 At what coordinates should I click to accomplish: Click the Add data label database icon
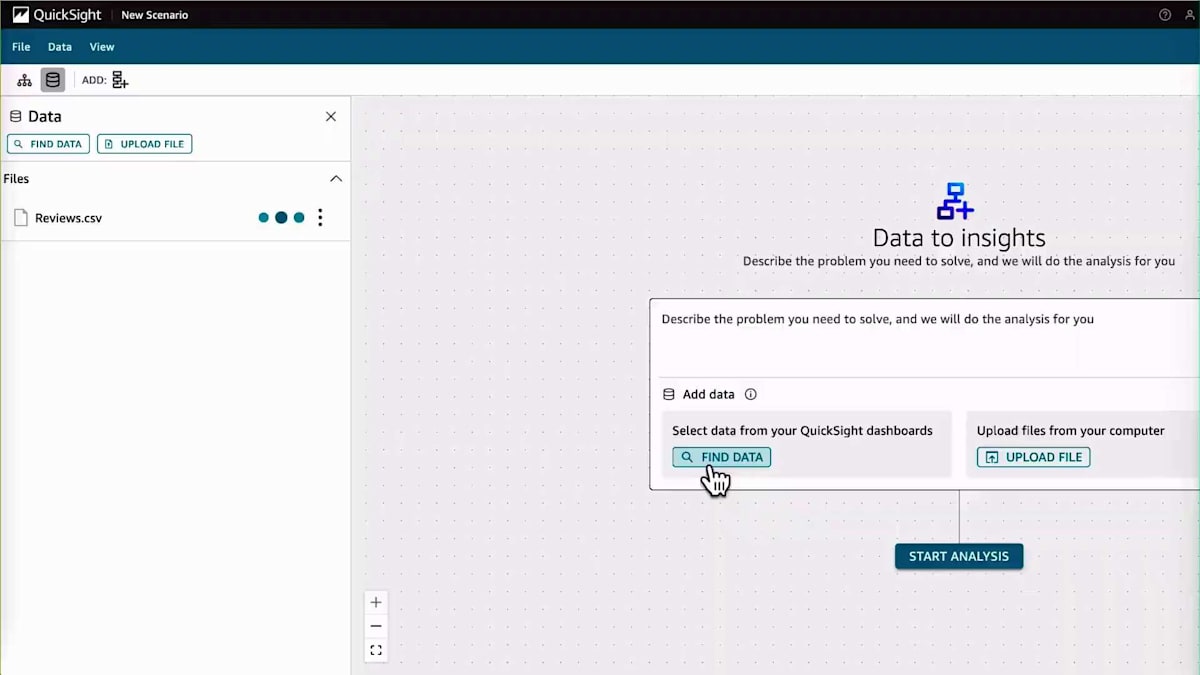(669, 395)
